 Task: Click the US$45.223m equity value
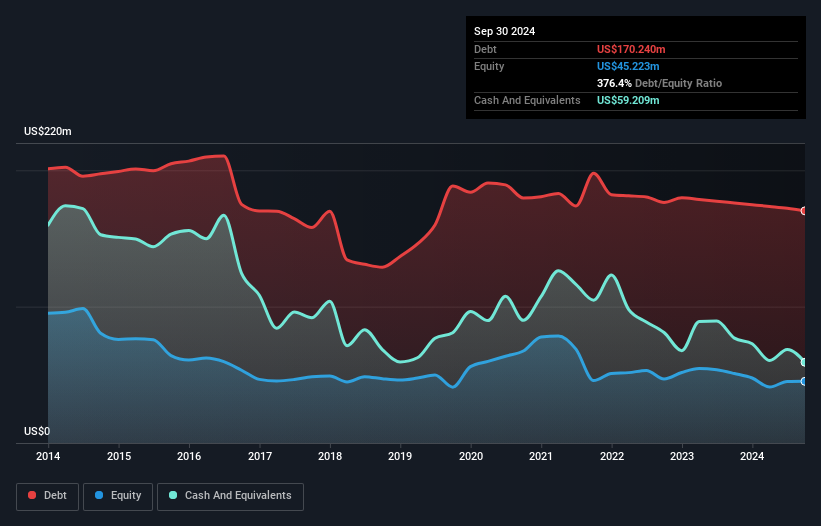pos(628,66)
